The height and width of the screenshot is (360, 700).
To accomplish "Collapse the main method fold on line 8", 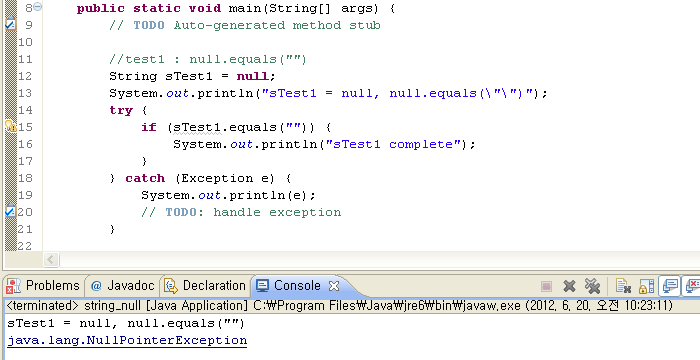I will pos(38,7).
